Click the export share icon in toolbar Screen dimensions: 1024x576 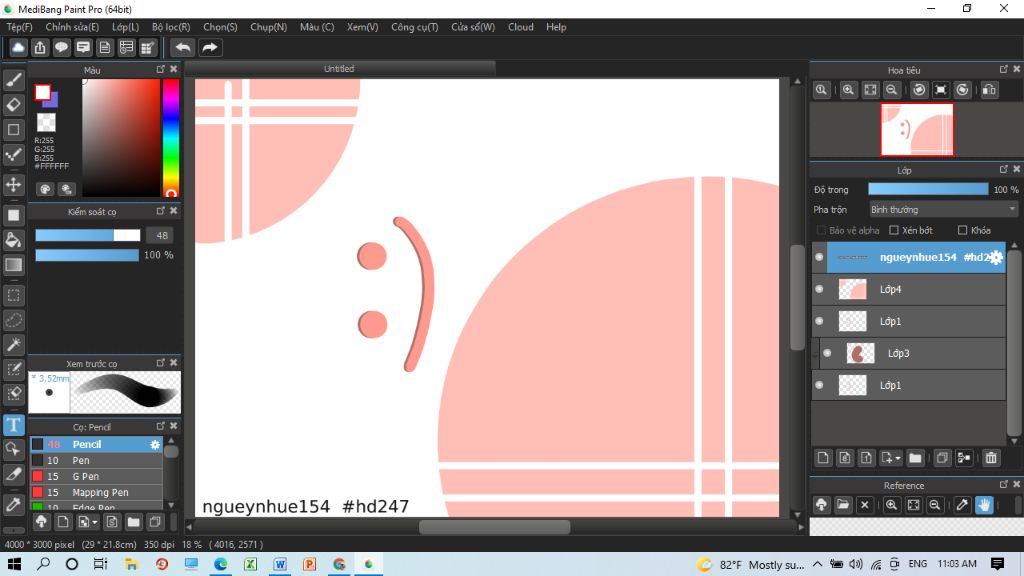tap(40, 48)
